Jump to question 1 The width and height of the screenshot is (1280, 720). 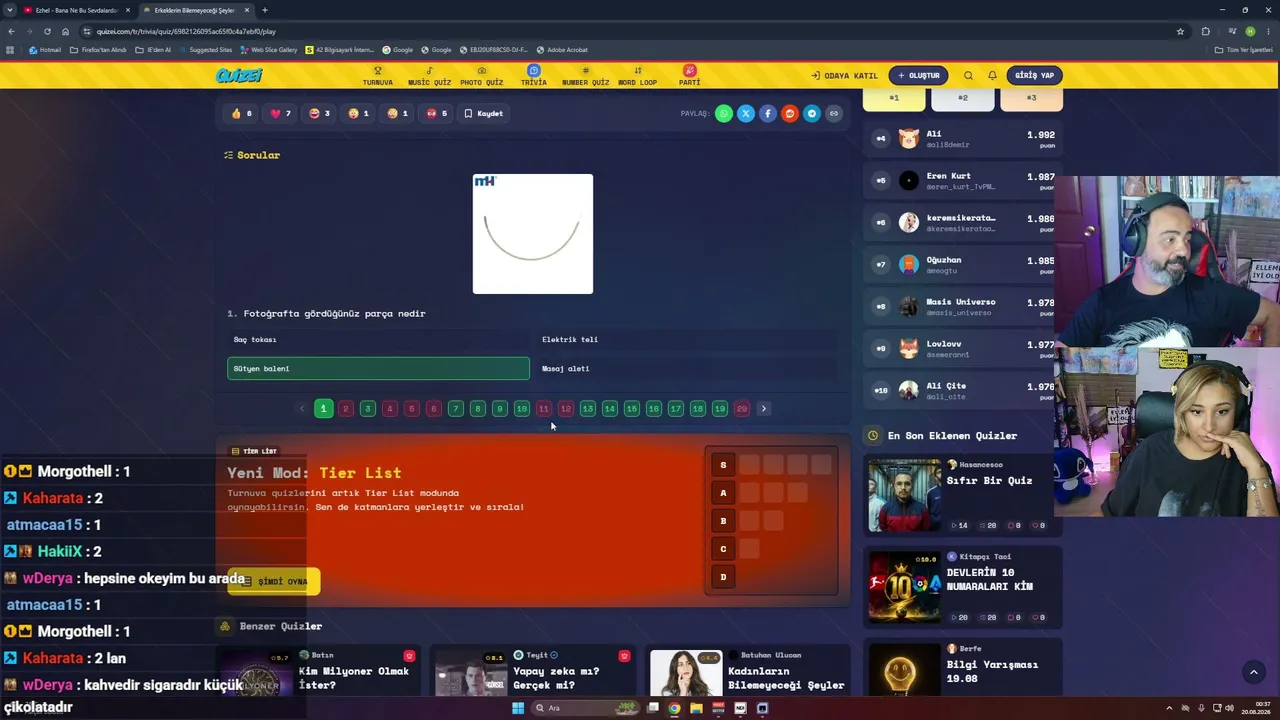(323, 409)
